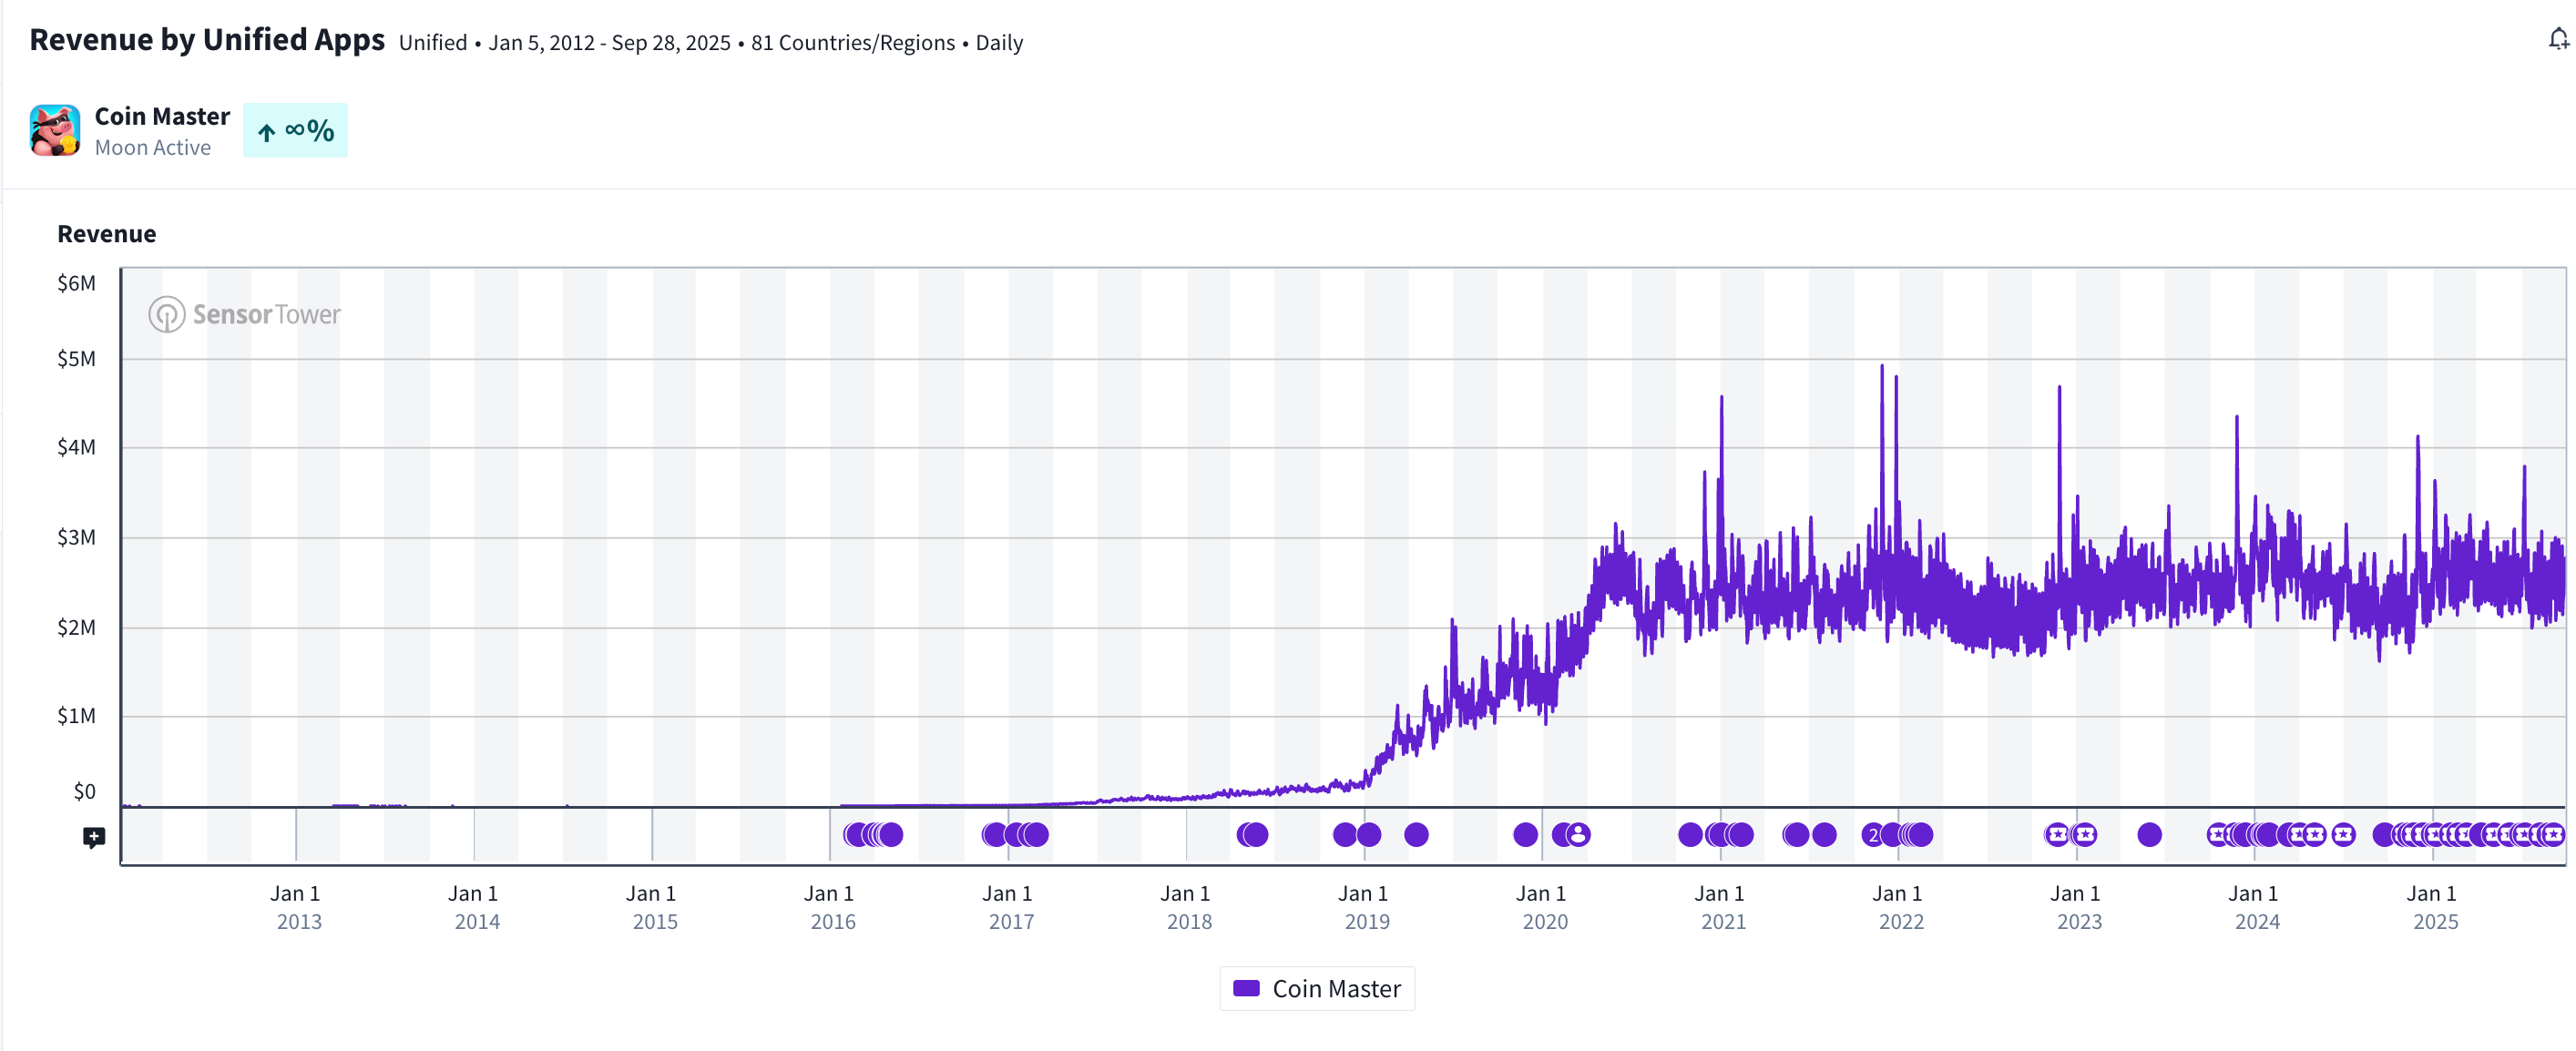
Task: Click the Coin Master legend color swatch
Action: coord(1246,988)
